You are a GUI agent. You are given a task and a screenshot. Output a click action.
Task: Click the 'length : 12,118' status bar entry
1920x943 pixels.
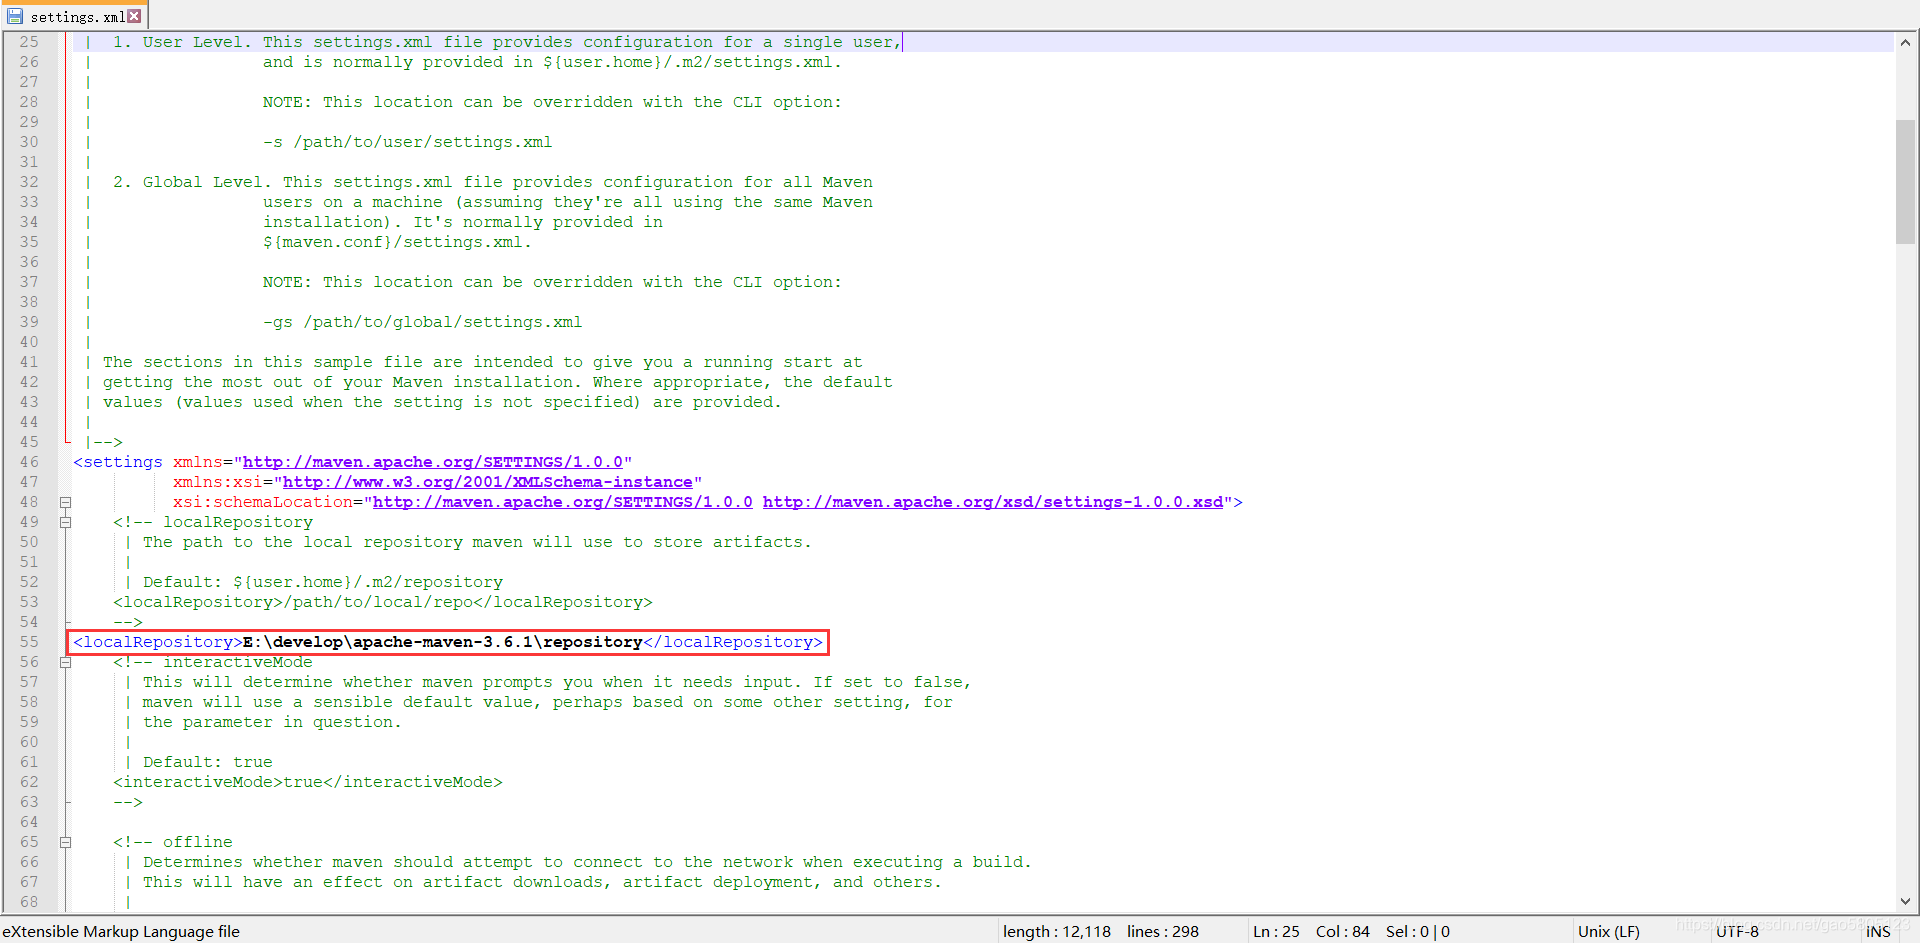point(1057,931)
